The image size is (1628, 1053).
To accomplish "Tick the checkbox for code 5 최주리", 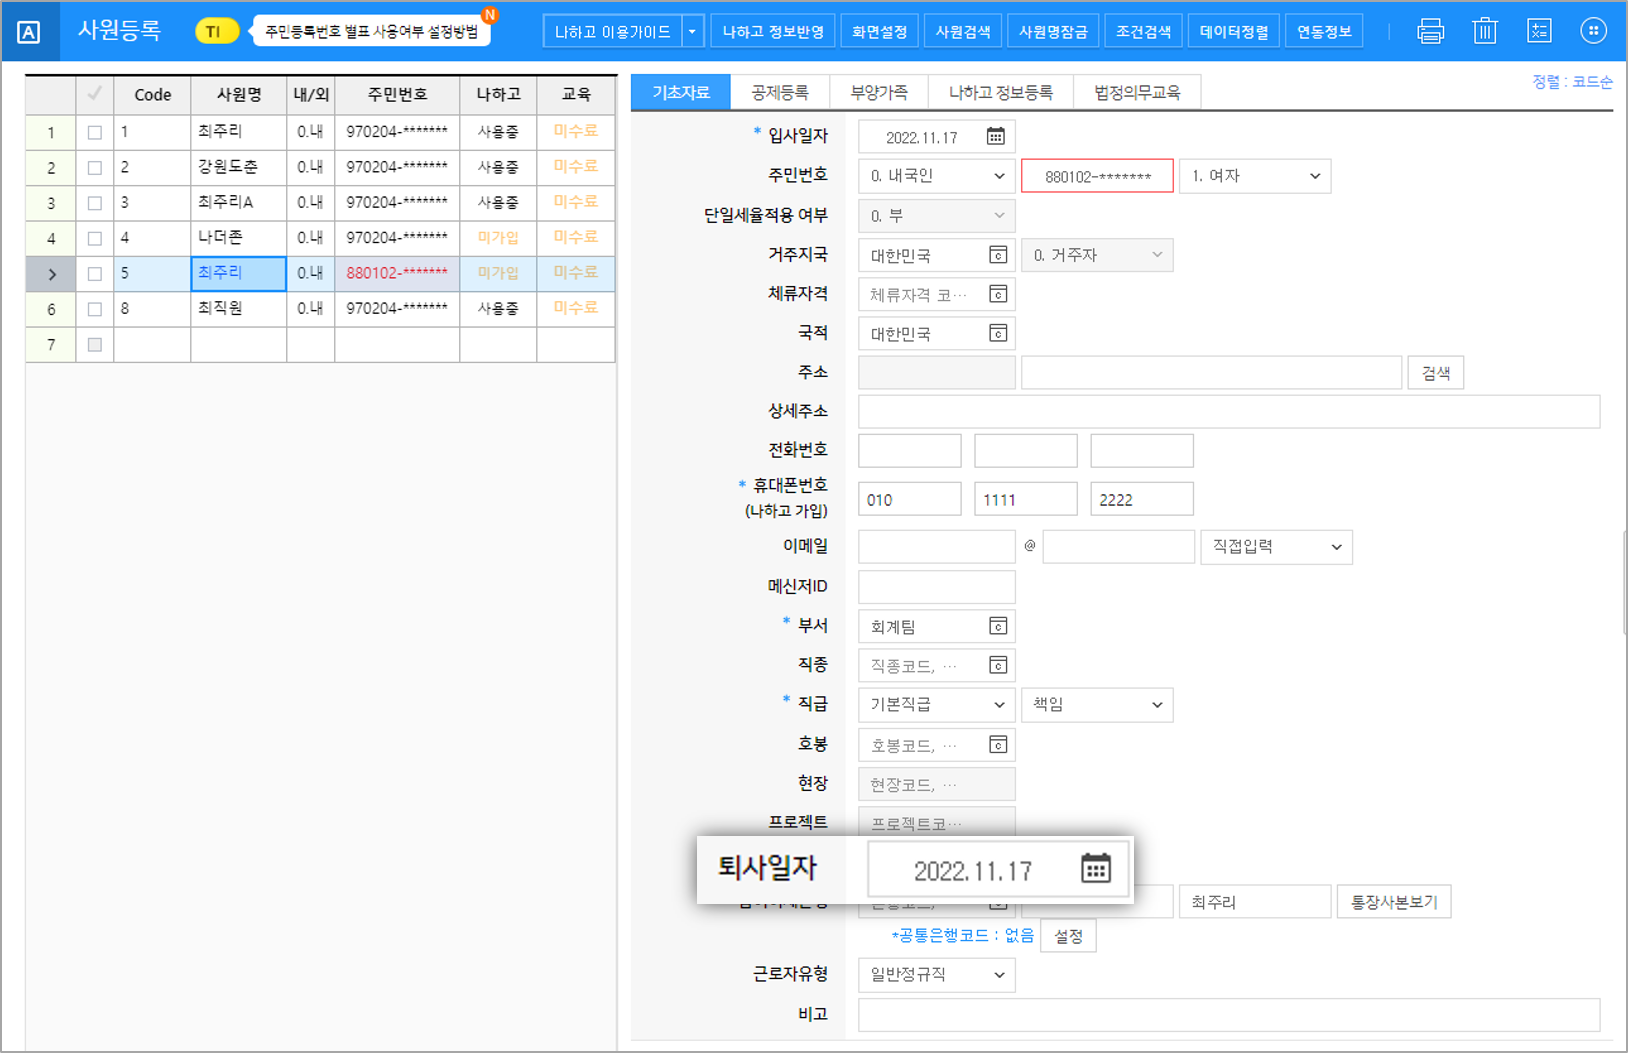I will pyautogui.click(x=95, y=274).
